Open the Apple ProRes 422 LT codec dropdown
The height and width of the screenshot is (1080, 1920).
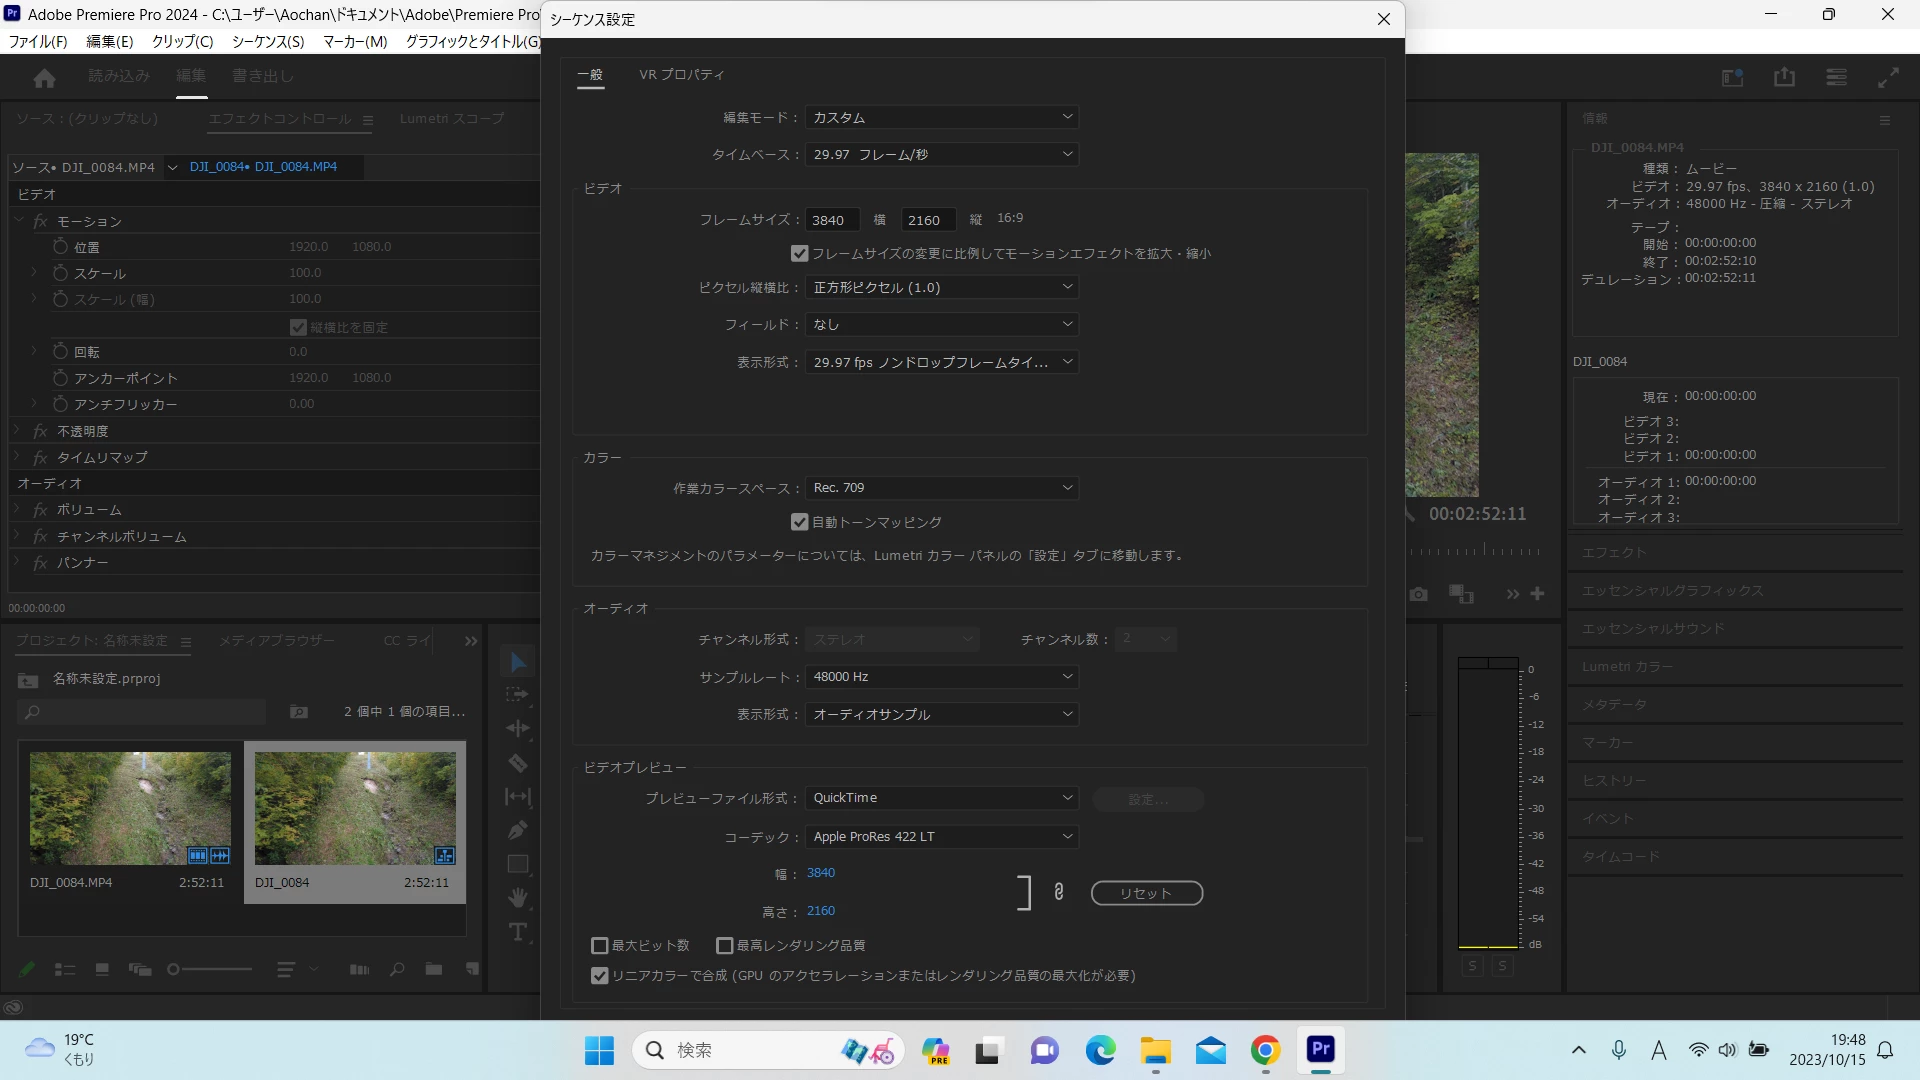(941, 836)
